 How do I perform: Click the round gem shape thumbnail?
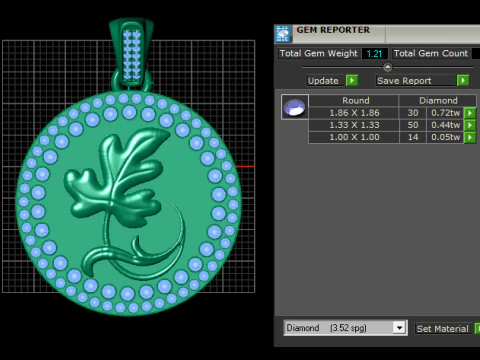(295, 107)
